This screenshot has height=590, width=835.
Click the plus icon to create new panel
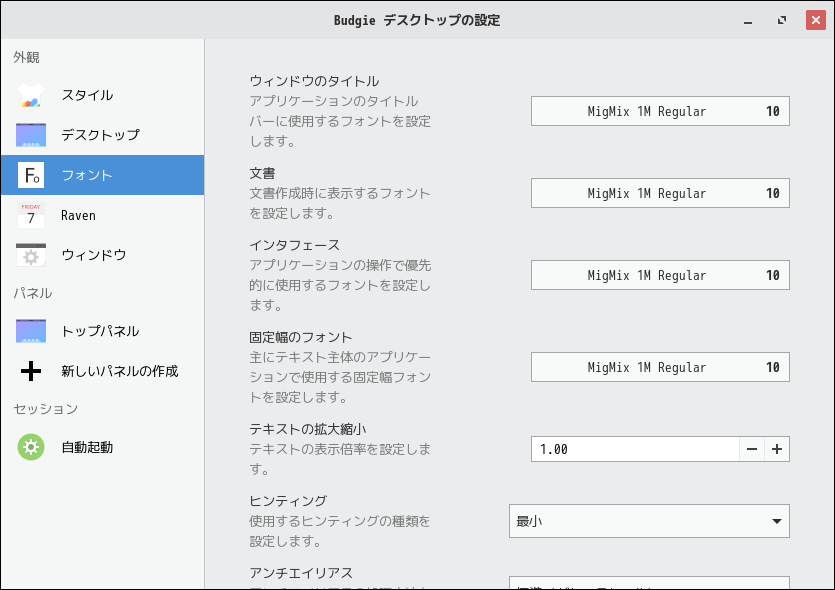(x=31, y=371)
